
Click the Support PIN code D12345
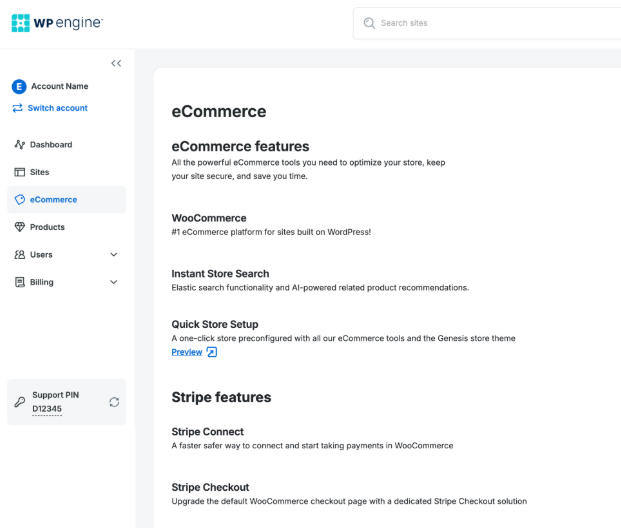click(47, 409)
